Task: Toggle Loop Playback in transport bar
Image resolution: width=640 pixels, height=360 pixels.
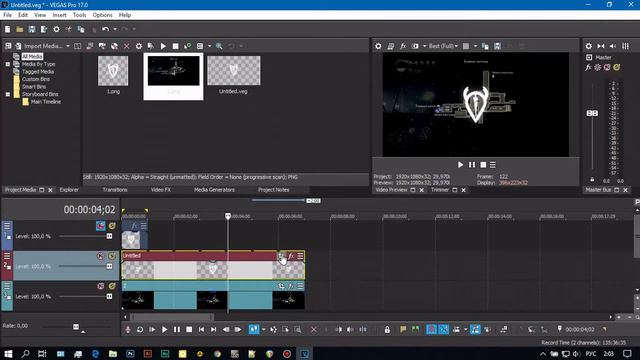Action: coord(140,329)
